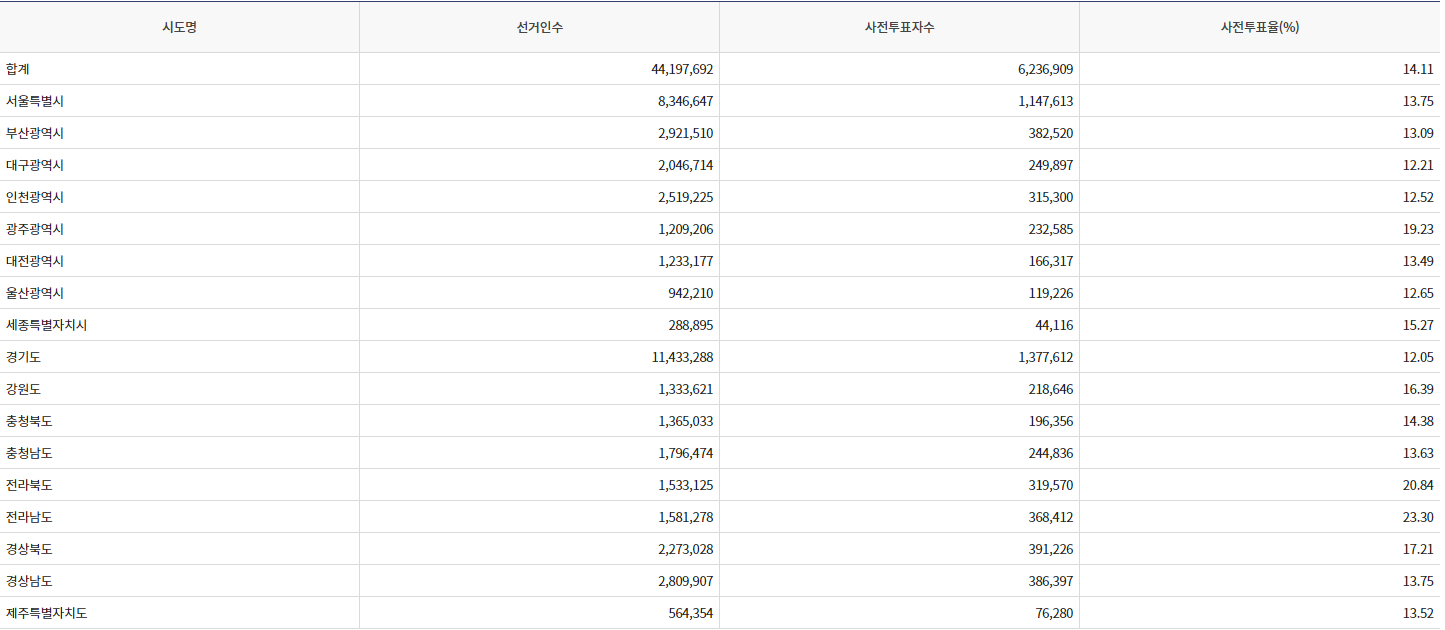Click the 시도명 column header
1445x630 pixels.
click(x=179, y=27)
